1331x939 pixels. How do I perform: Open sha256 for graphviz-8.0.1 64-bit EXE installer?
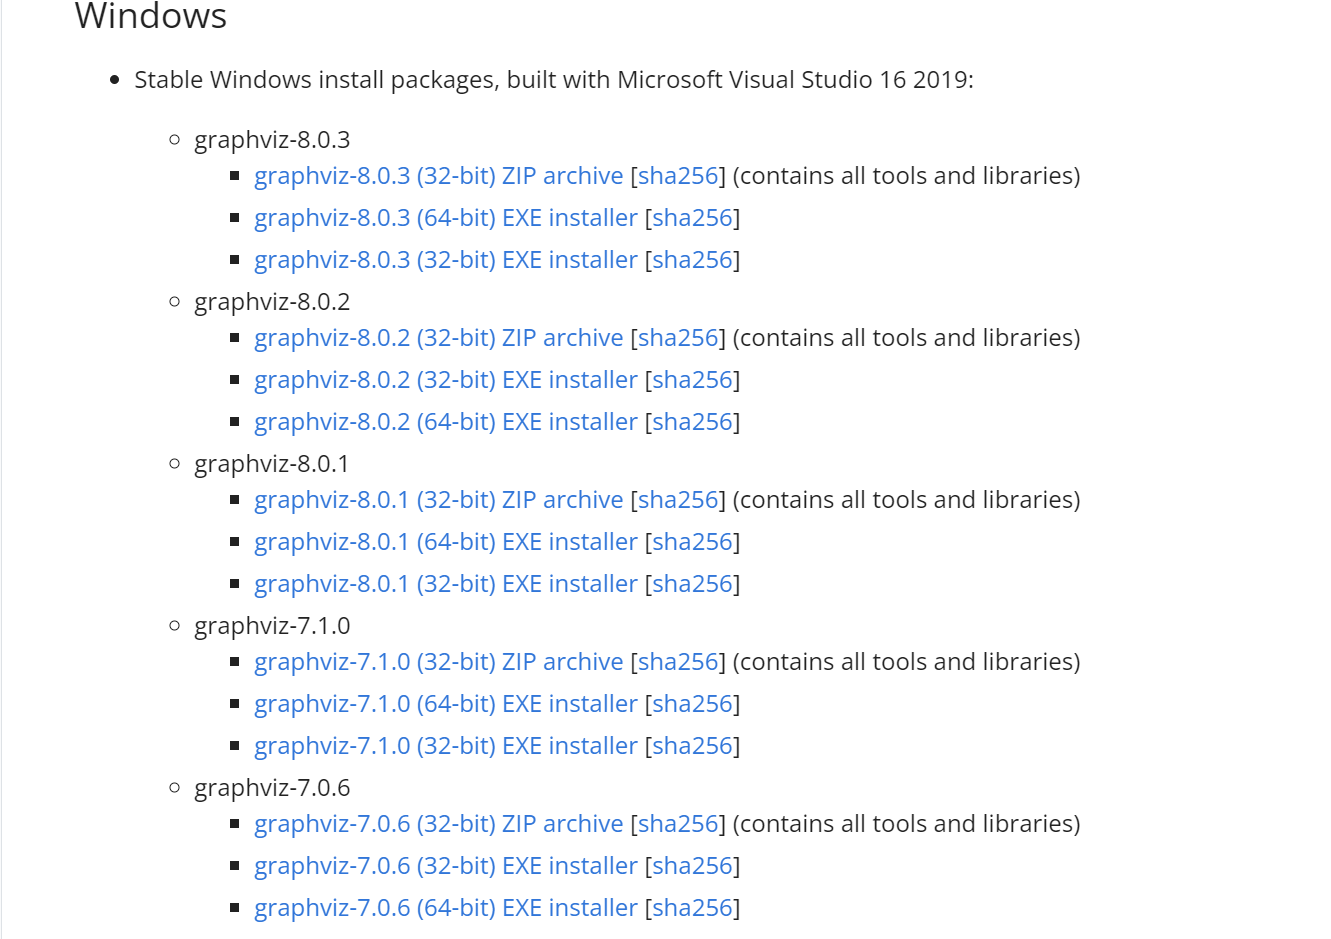(x=692, y=542)
